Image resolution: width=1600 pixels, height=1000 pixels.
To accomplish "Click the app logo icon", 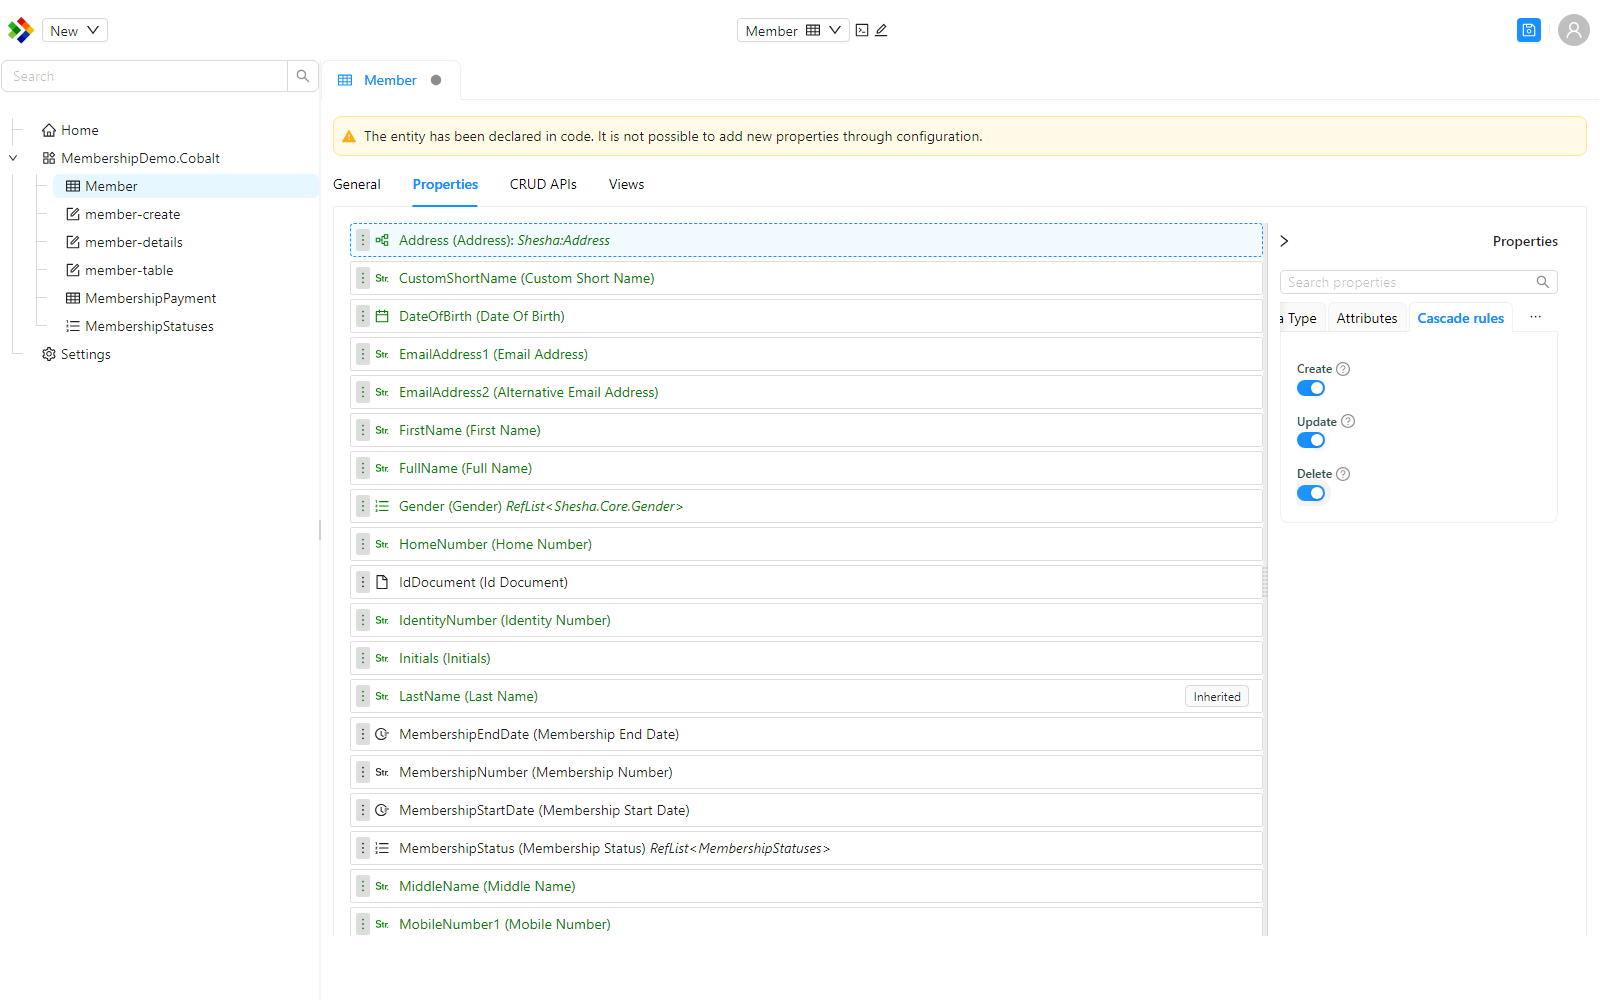I will coord(20,30).
